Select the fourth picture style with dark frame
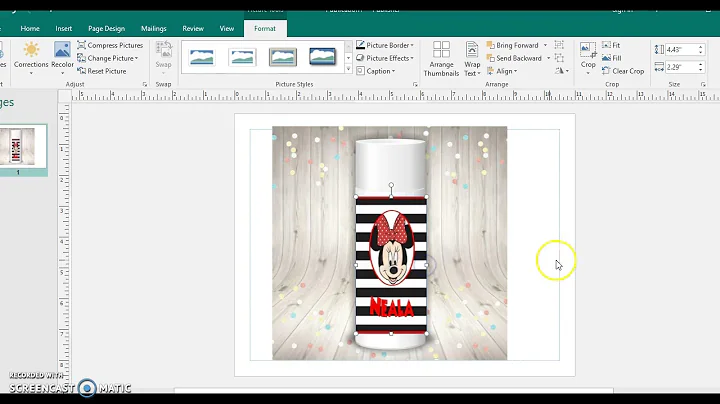Viewport: 720px width, 404px height. 322,57
